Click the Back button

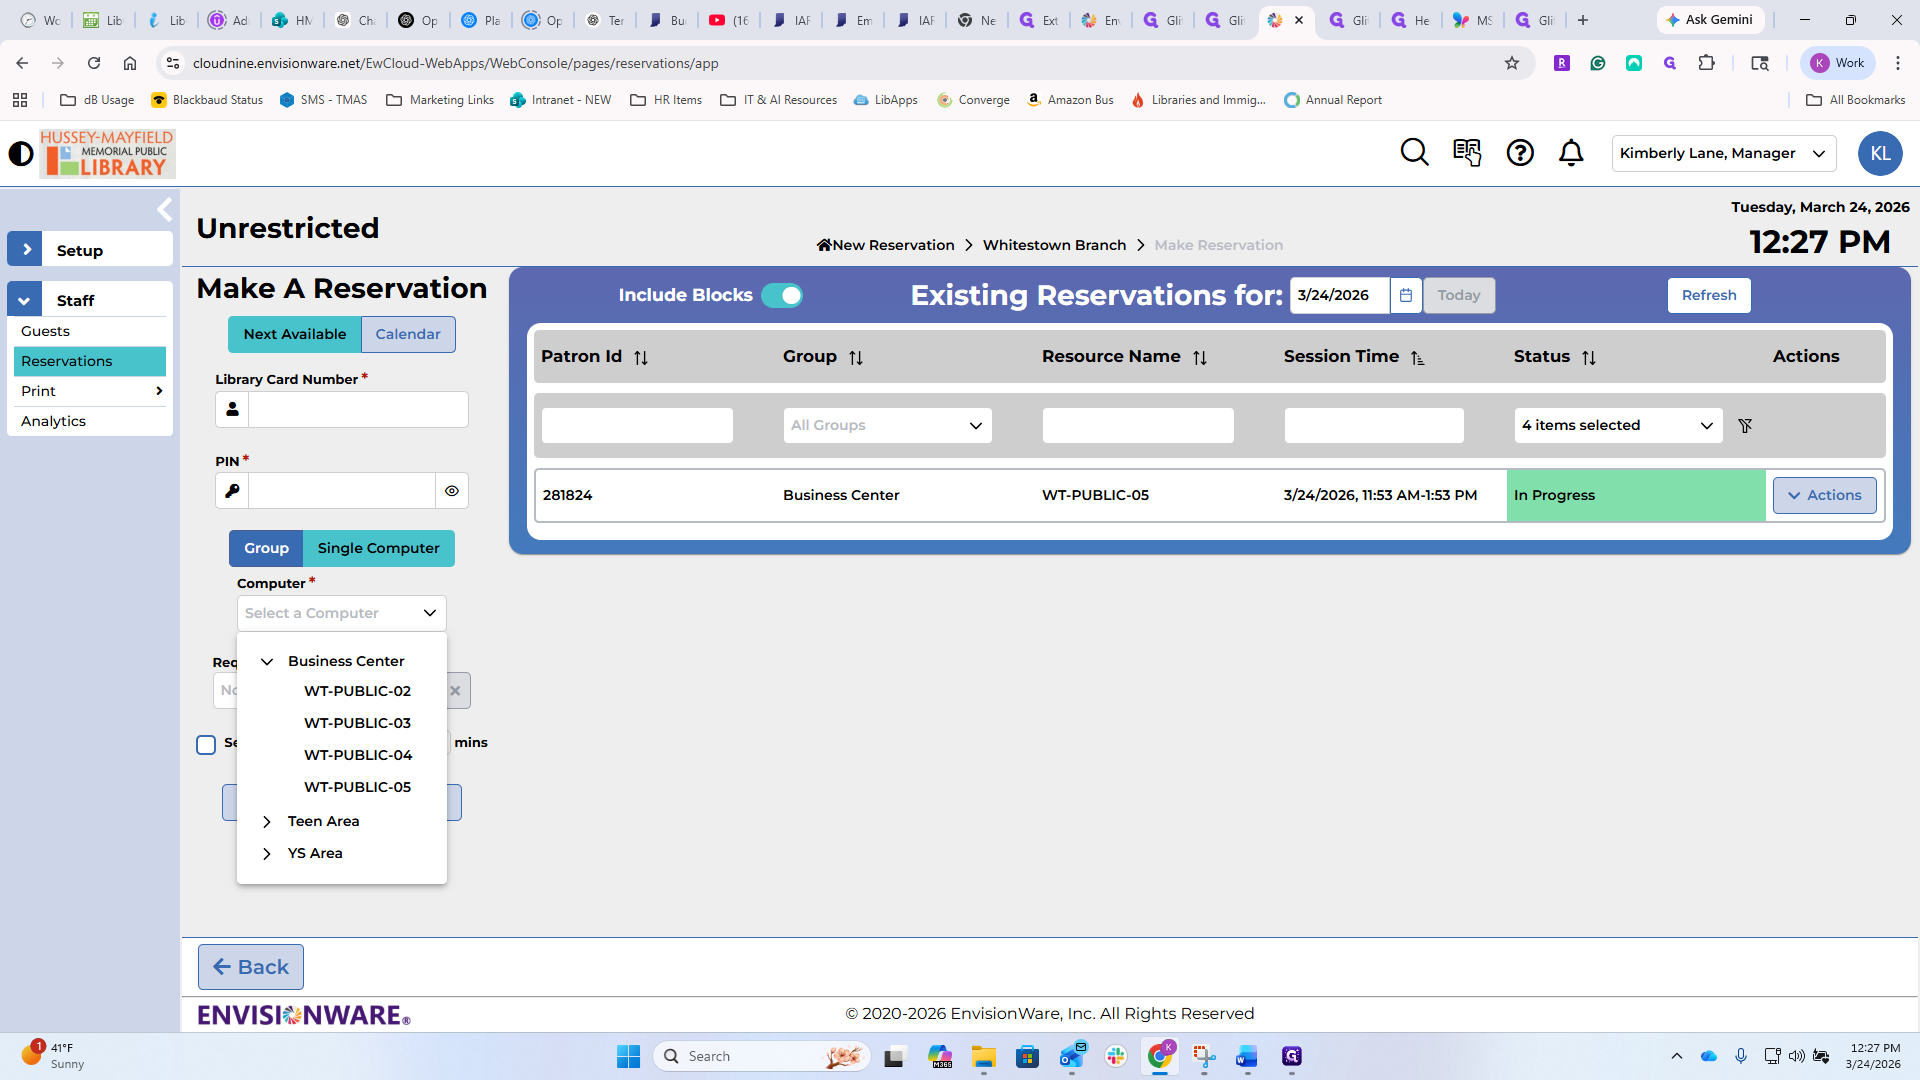click(251, 967)
